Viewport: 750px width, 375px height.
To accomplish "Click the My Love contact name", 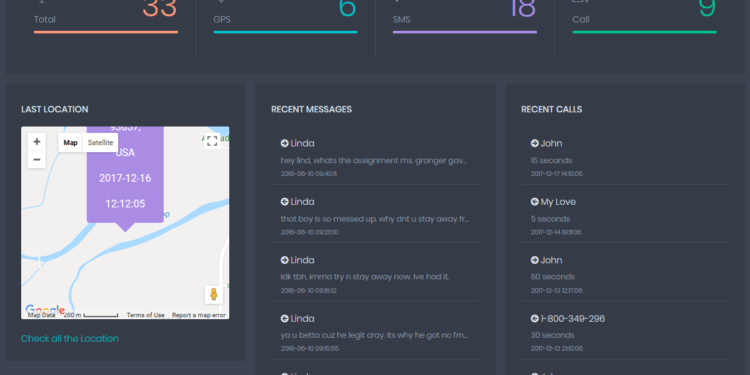I will [x=558, y=202].
